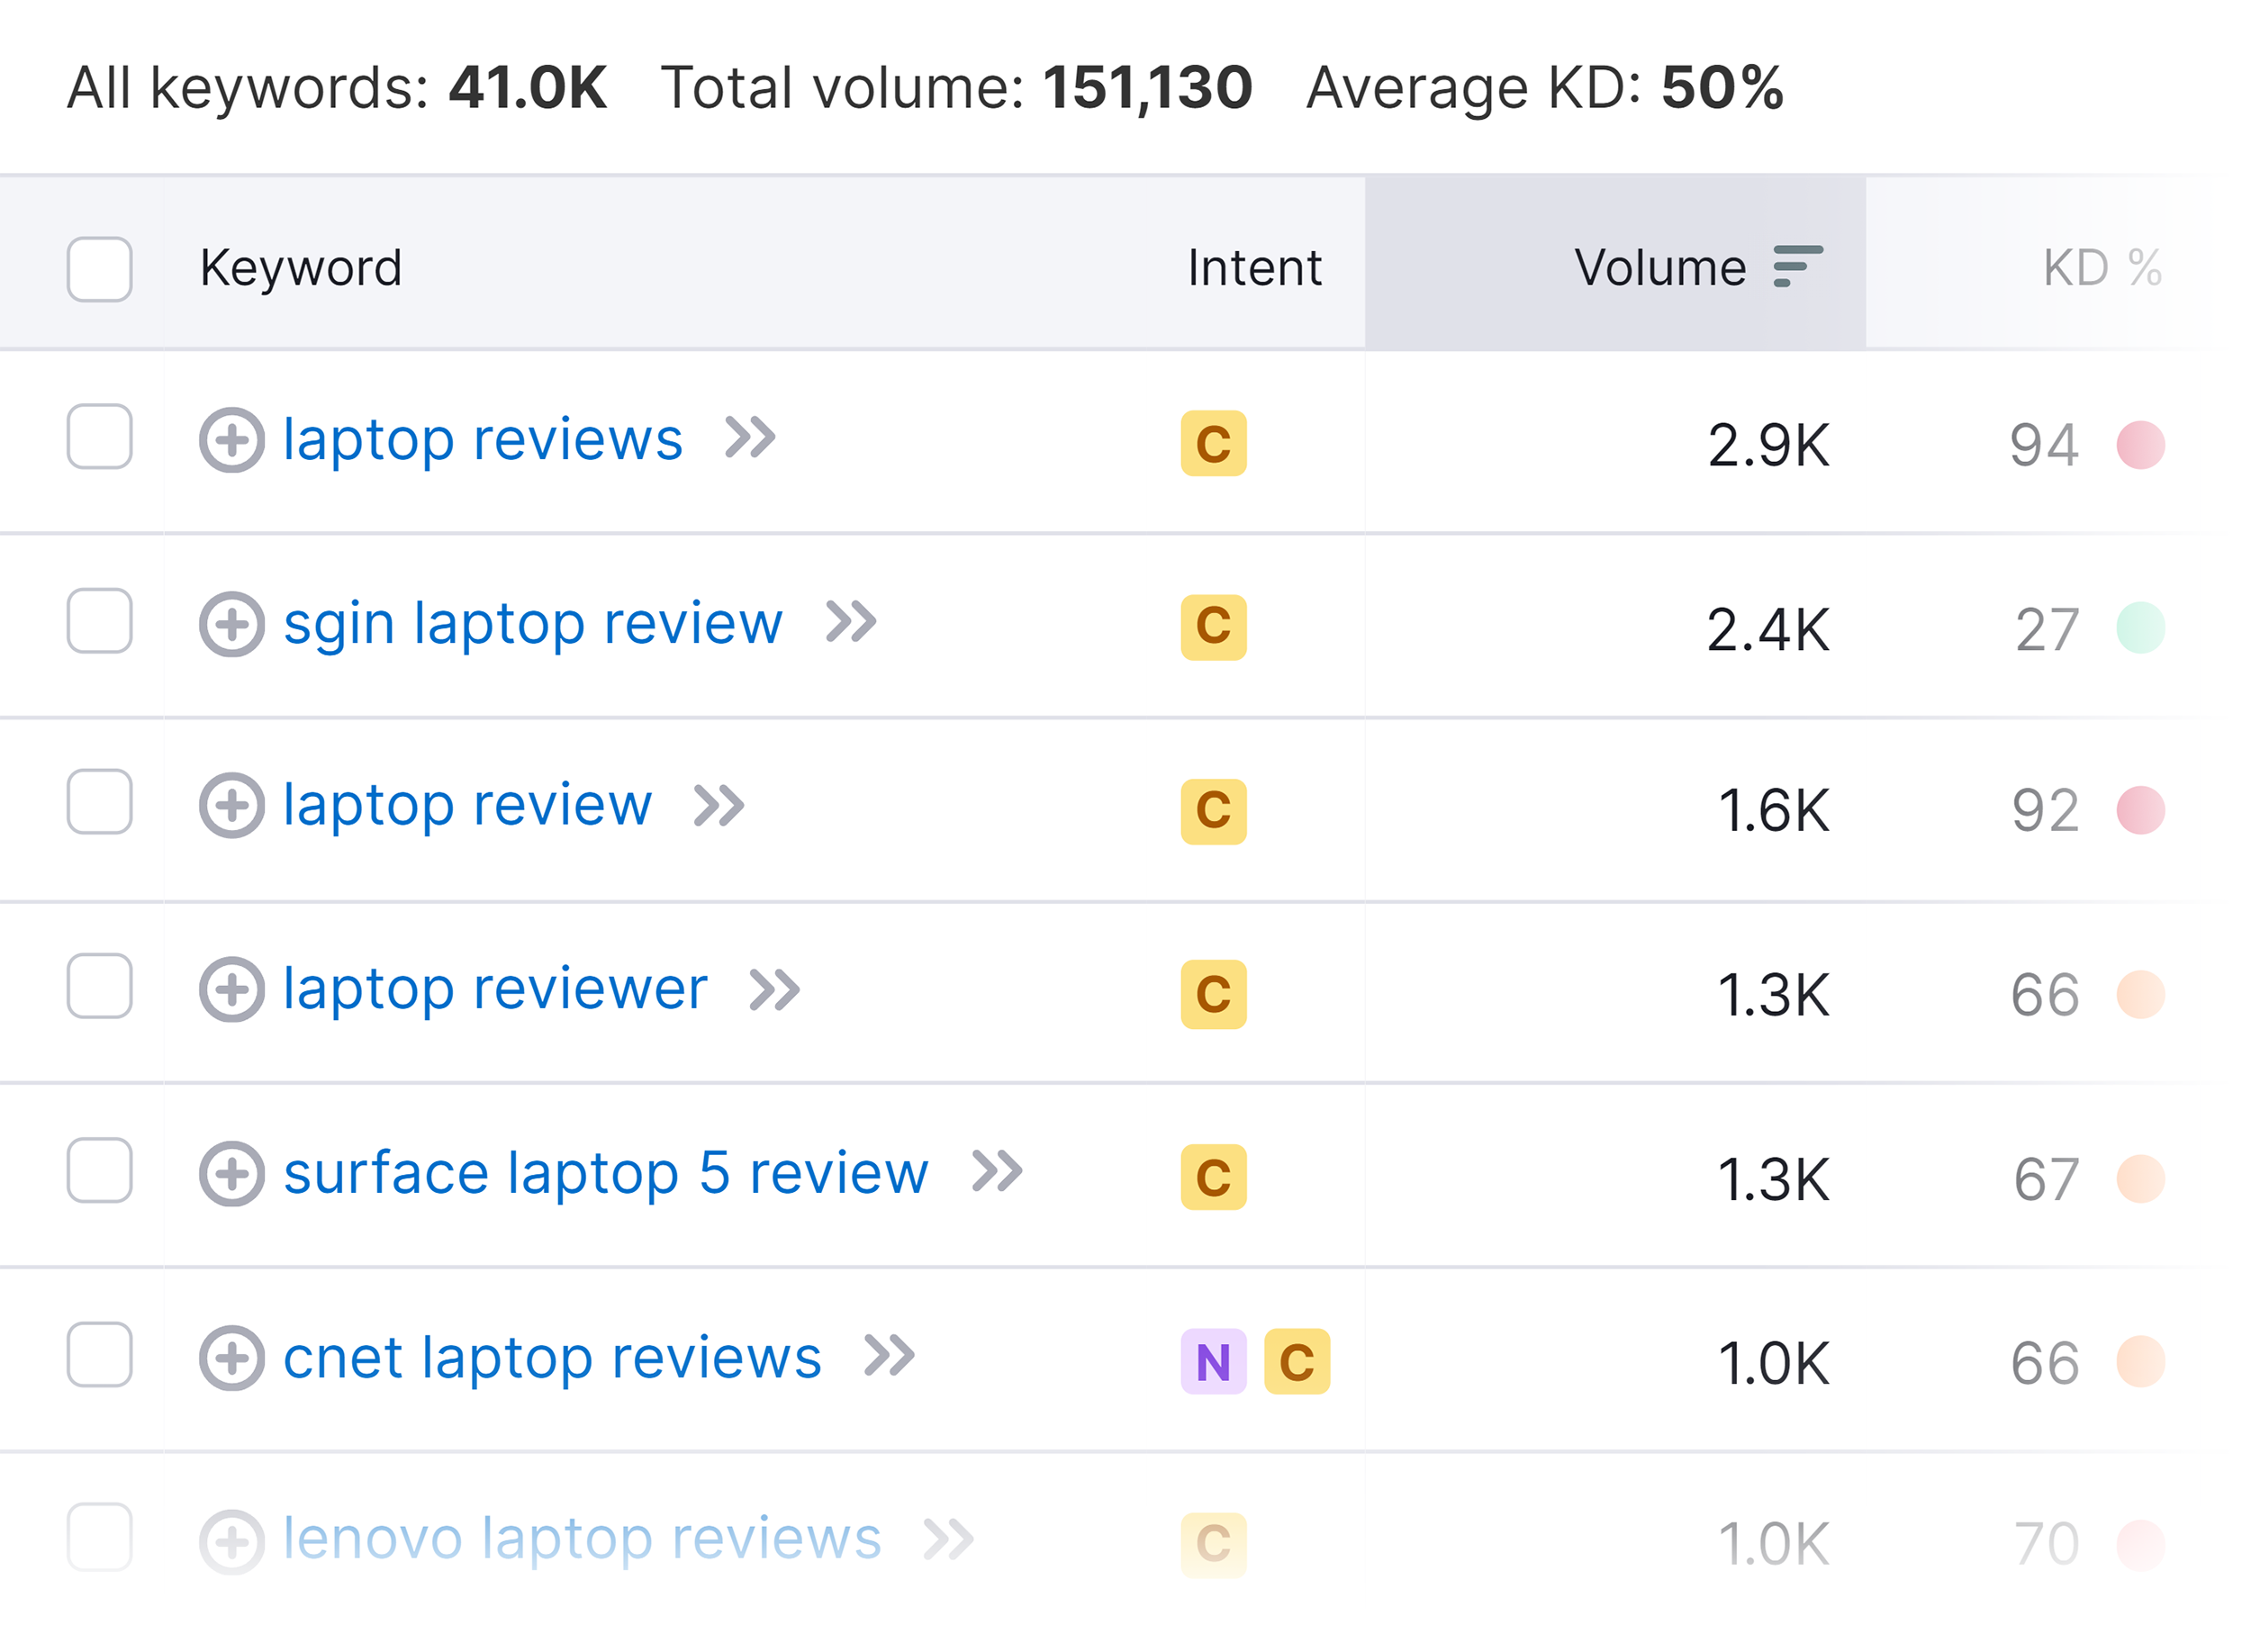Click the plus icon next to laptop reviews

232,440
